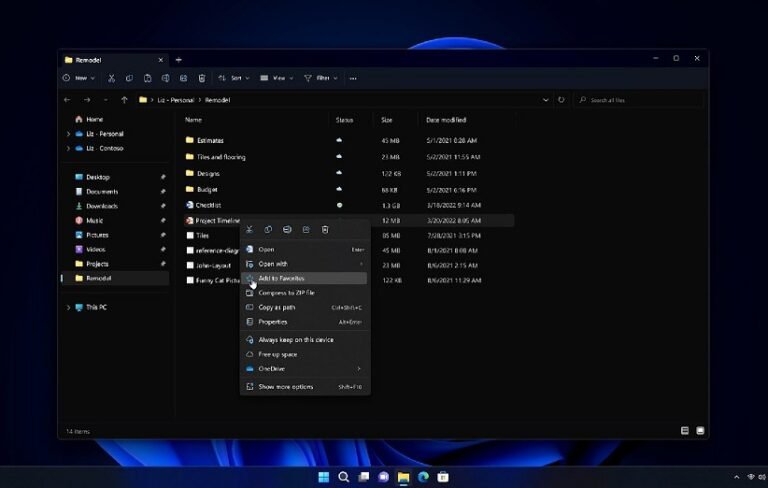Expand the This PC tree node

pyautogui.click(x=68, y=307)
